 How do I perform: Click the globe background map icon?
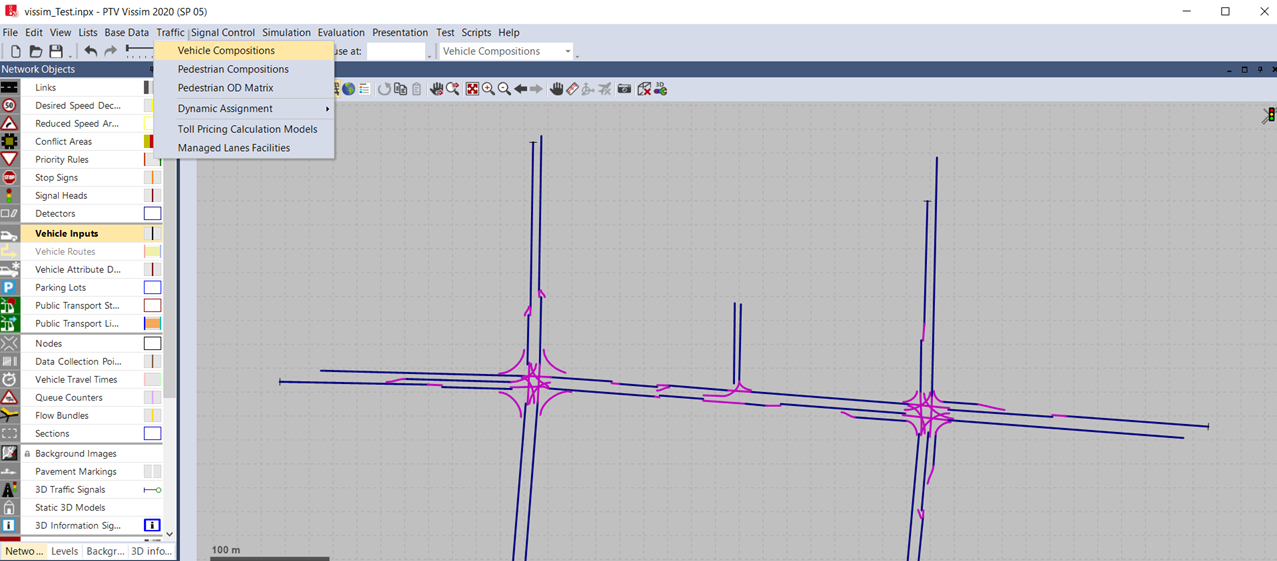click(x=348, y=89)
